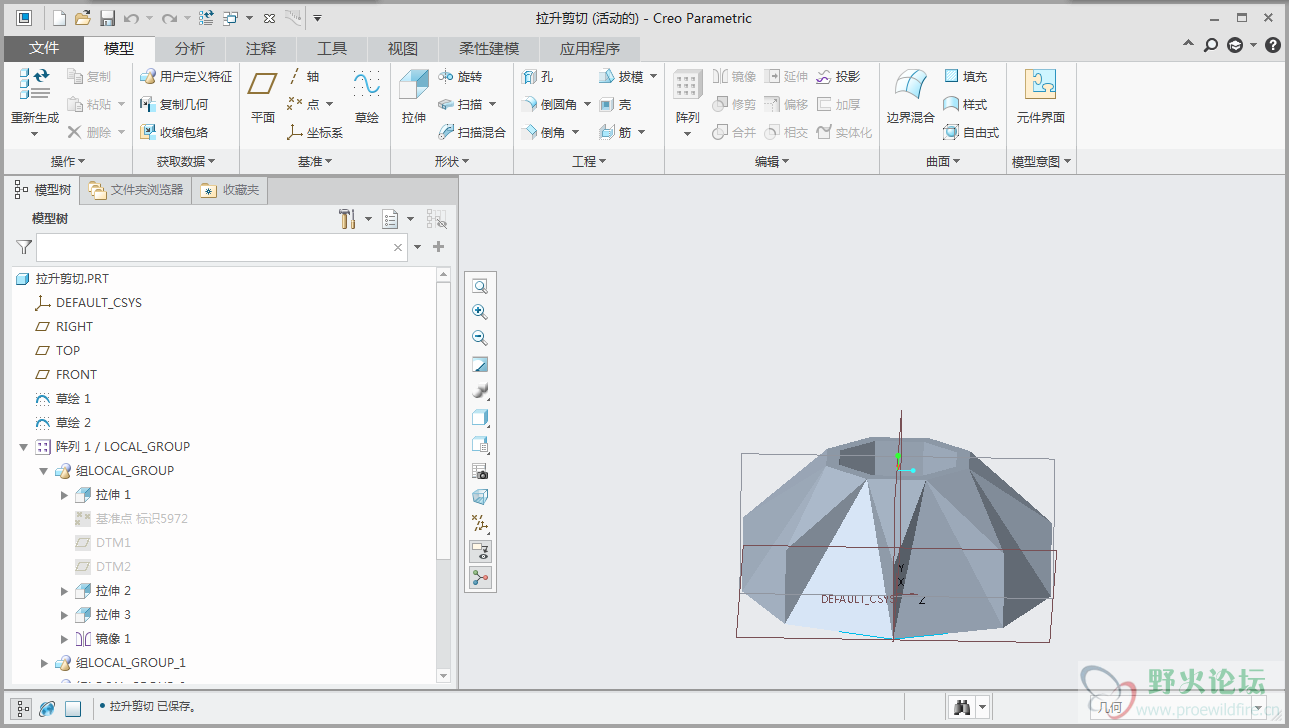The height and width of the screenshot is (728, 1289).
Task: Click the model tree vertical scrollbar
Action: (444, 420)
